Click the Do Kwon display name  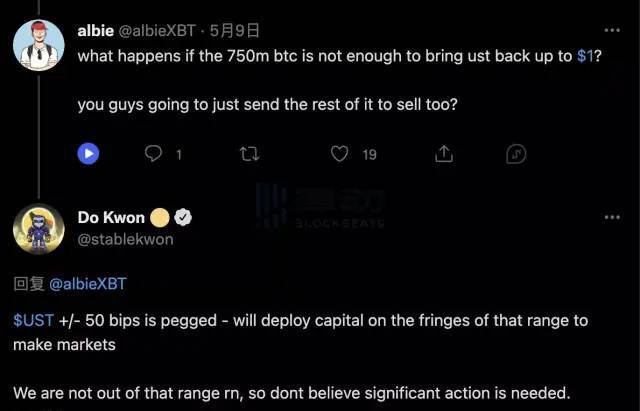(110, 218)
